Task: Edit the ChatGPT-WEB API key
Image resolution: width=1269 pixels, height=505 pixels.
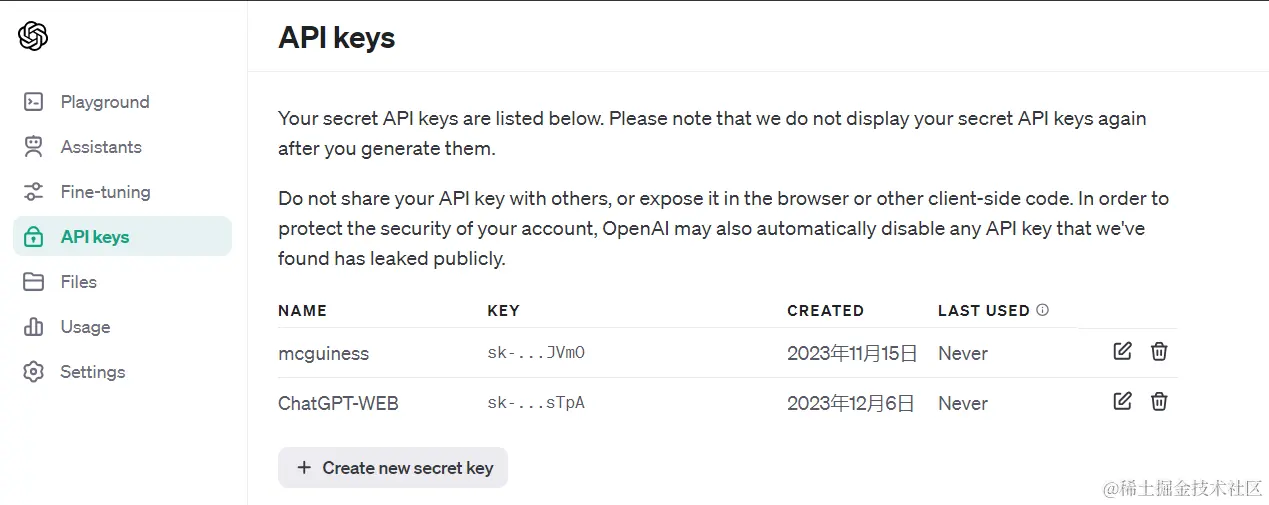Action: tap(1122, 401)
